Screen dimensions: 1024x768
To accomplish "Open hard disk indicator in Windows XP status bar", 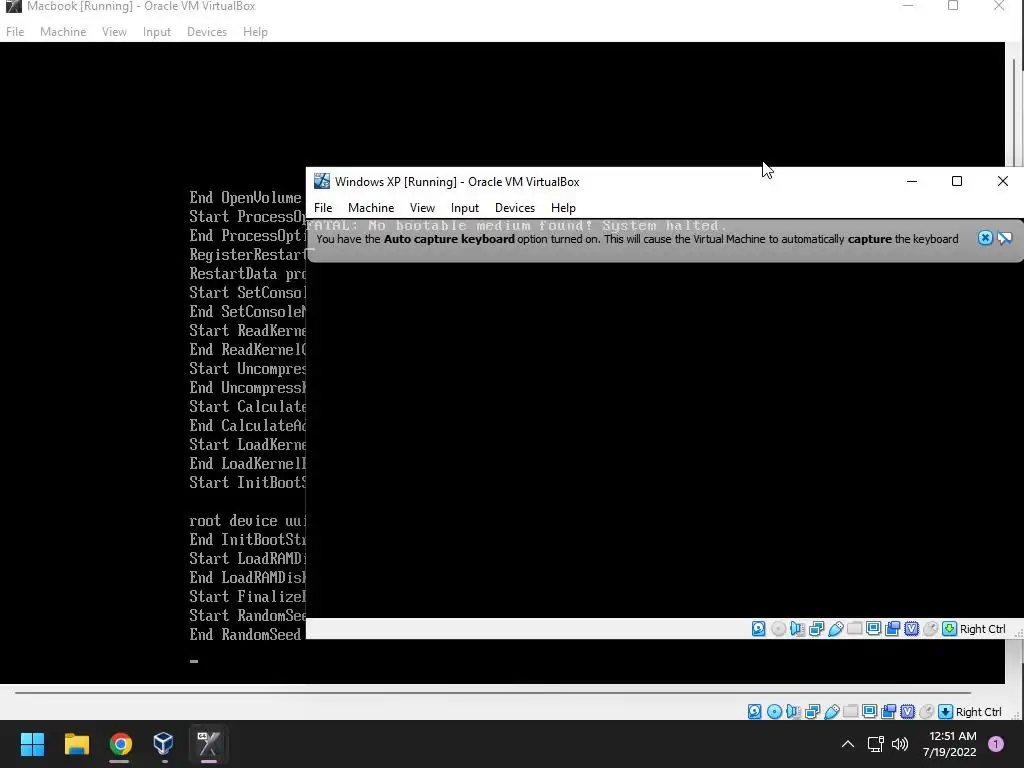I will (758, 629).
